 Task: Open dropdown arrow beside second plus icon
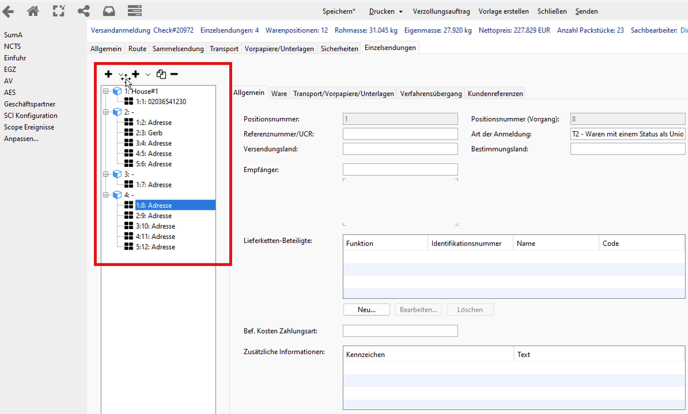tap(148, 75)
